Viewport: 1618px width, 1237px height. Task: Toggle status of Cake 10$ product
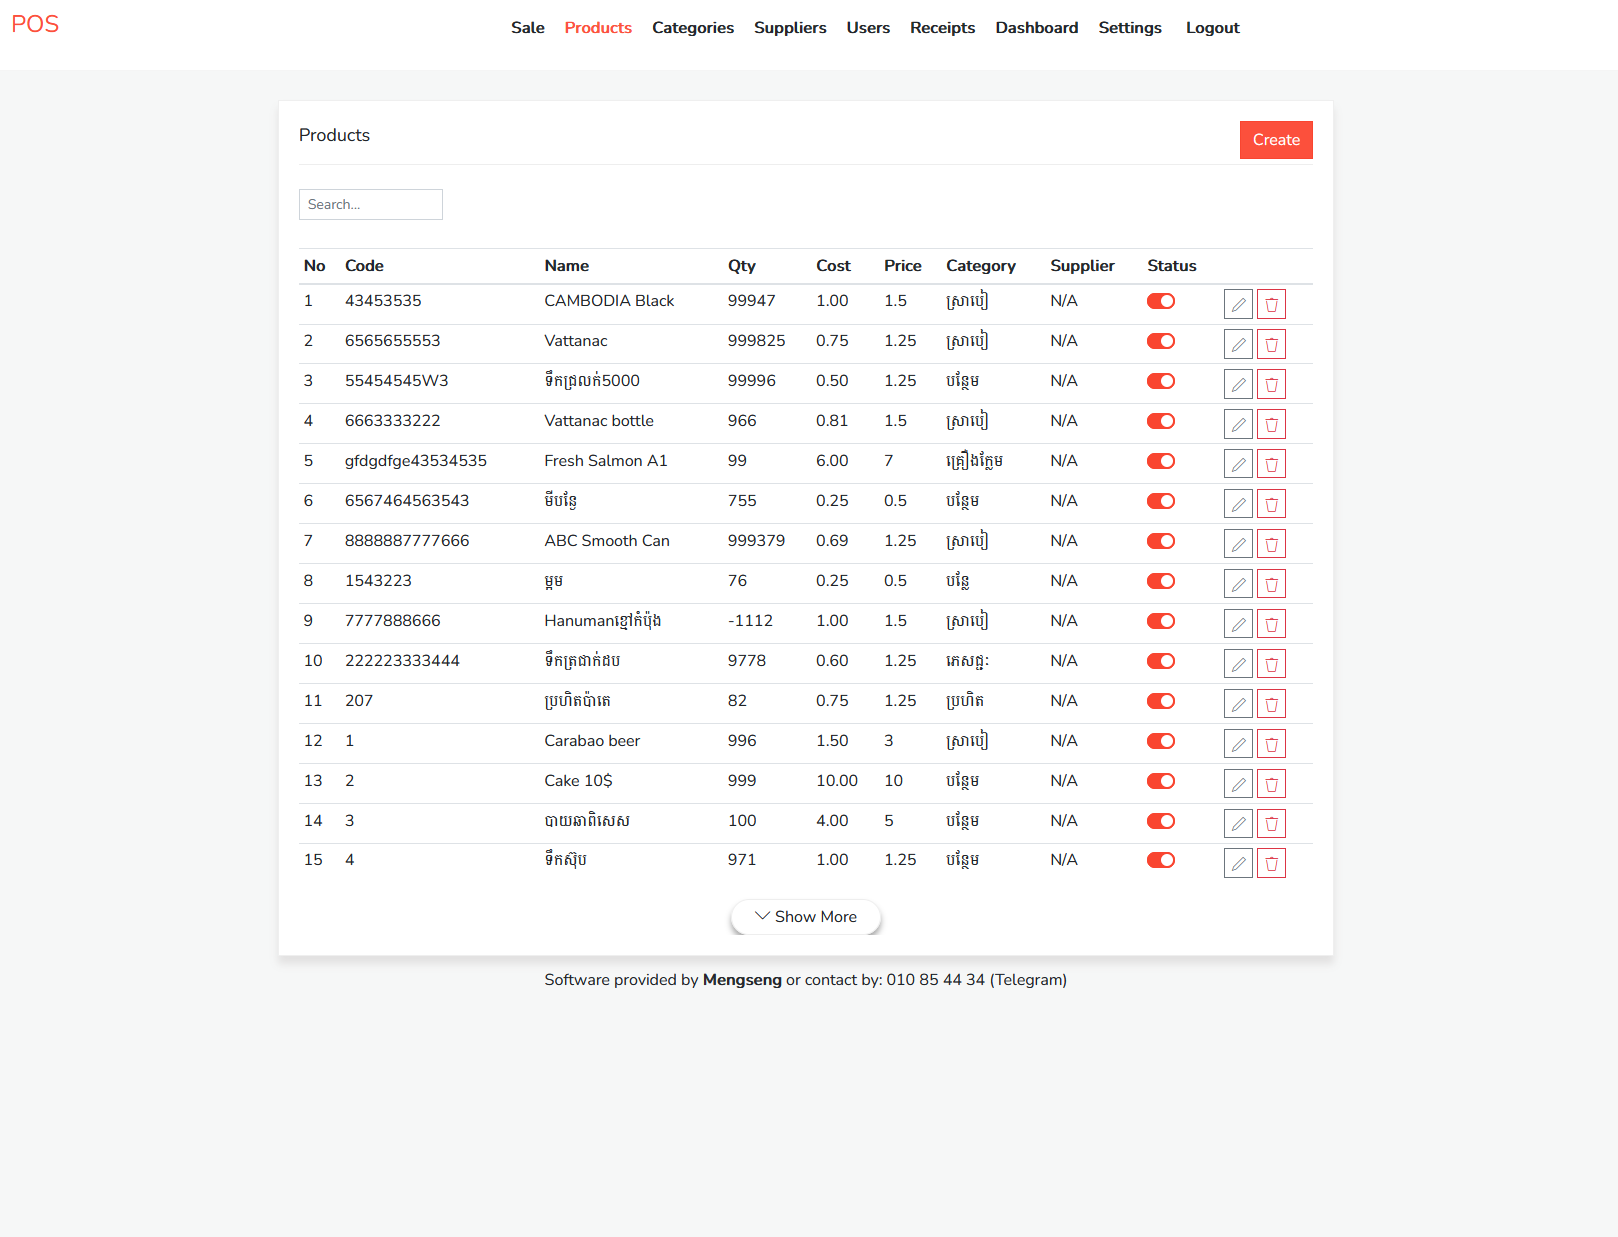1161,781
